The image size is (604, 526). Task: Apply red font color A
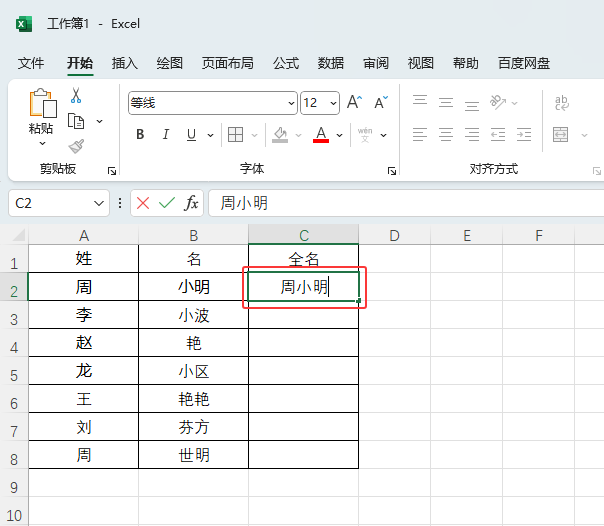pyautogui.click(x=321, y=135)
